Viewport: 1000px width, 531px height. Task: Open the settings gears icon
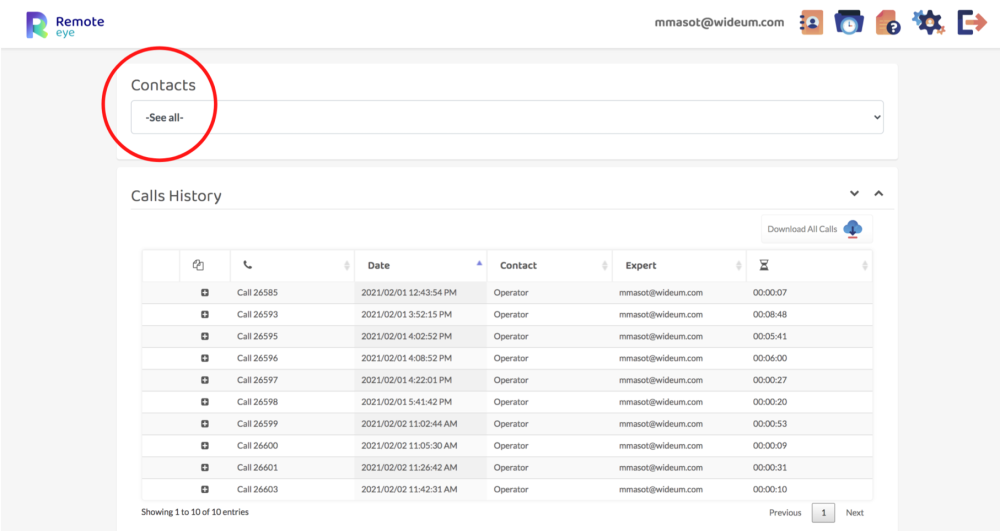(929, 22)
